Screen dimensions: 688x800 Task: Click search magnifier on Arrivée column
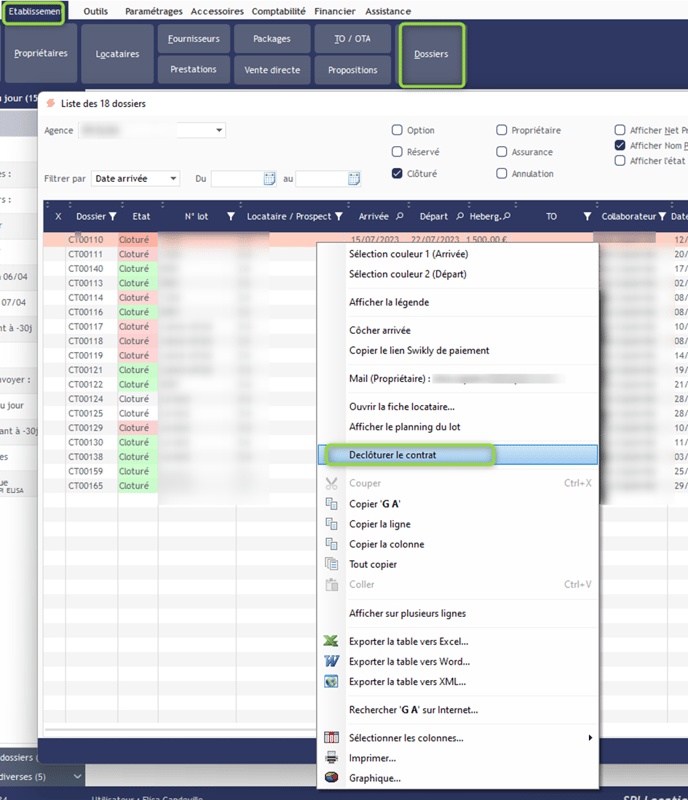click(x=399, y=216)
